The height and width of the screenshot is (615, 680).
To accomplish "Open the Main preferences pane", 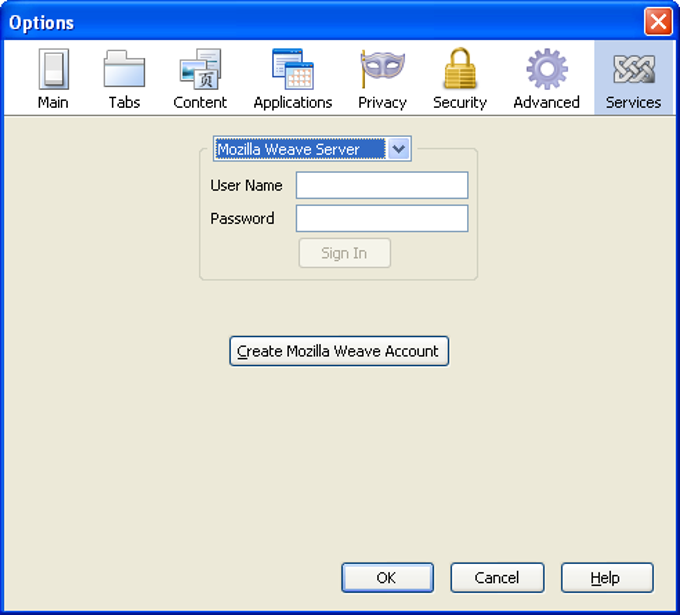I will pos(53,79).
